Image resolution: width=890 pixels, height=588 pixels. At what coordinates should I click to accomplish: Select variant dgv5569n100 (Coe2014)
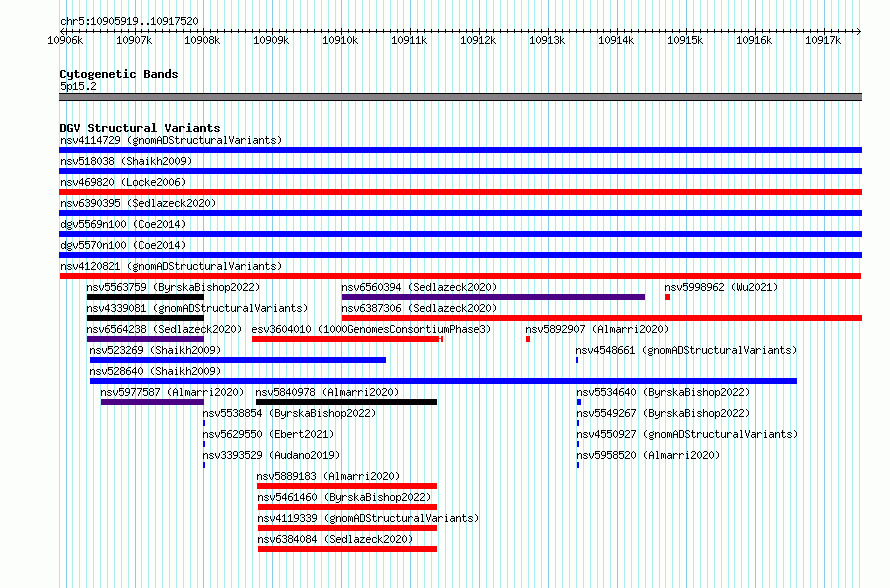pos(123,224)
